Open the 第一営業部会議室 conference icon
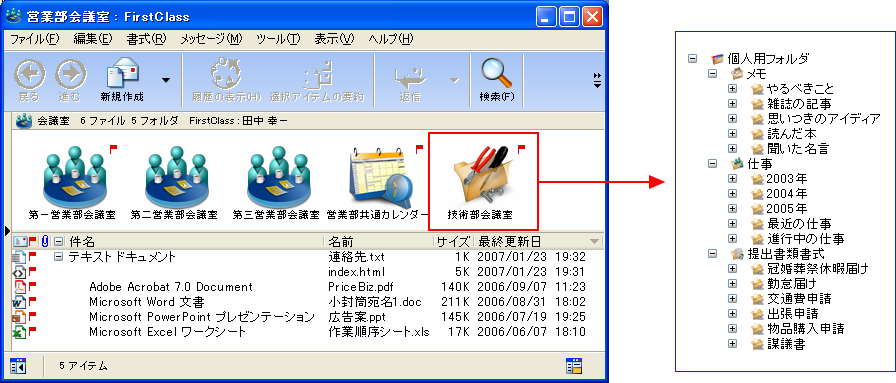This screenshot has height=383, width=896. [x=72, y=175]
